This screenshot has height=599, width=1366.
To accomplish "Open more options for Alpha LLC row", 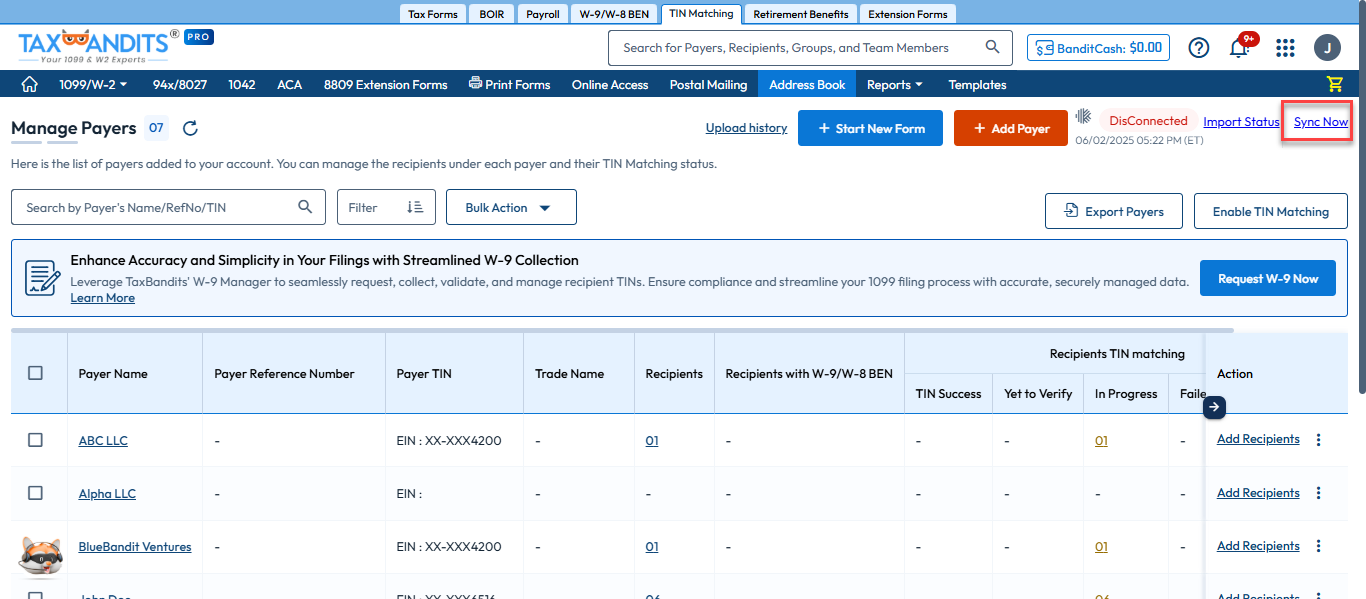I will point(1318,493).
